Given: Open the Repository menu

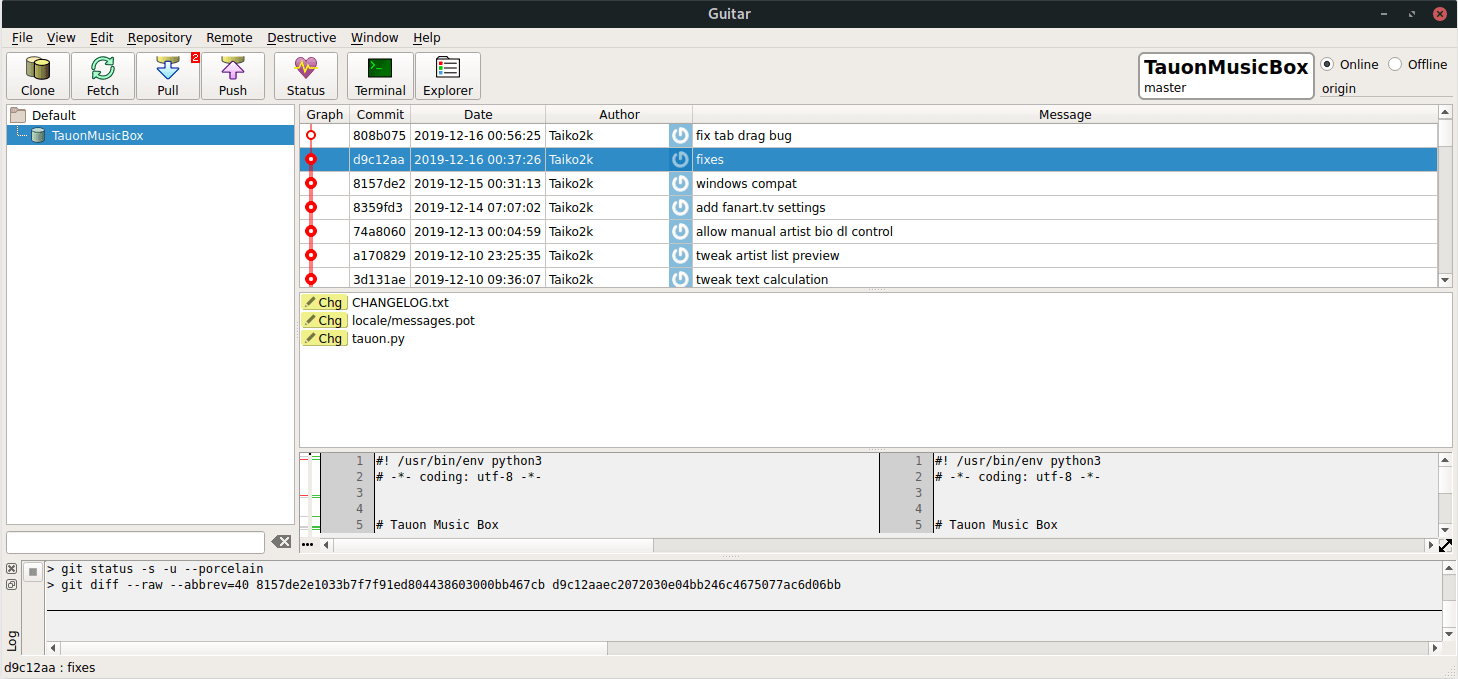Looking at the screenshot, I should tap(160, 37).
